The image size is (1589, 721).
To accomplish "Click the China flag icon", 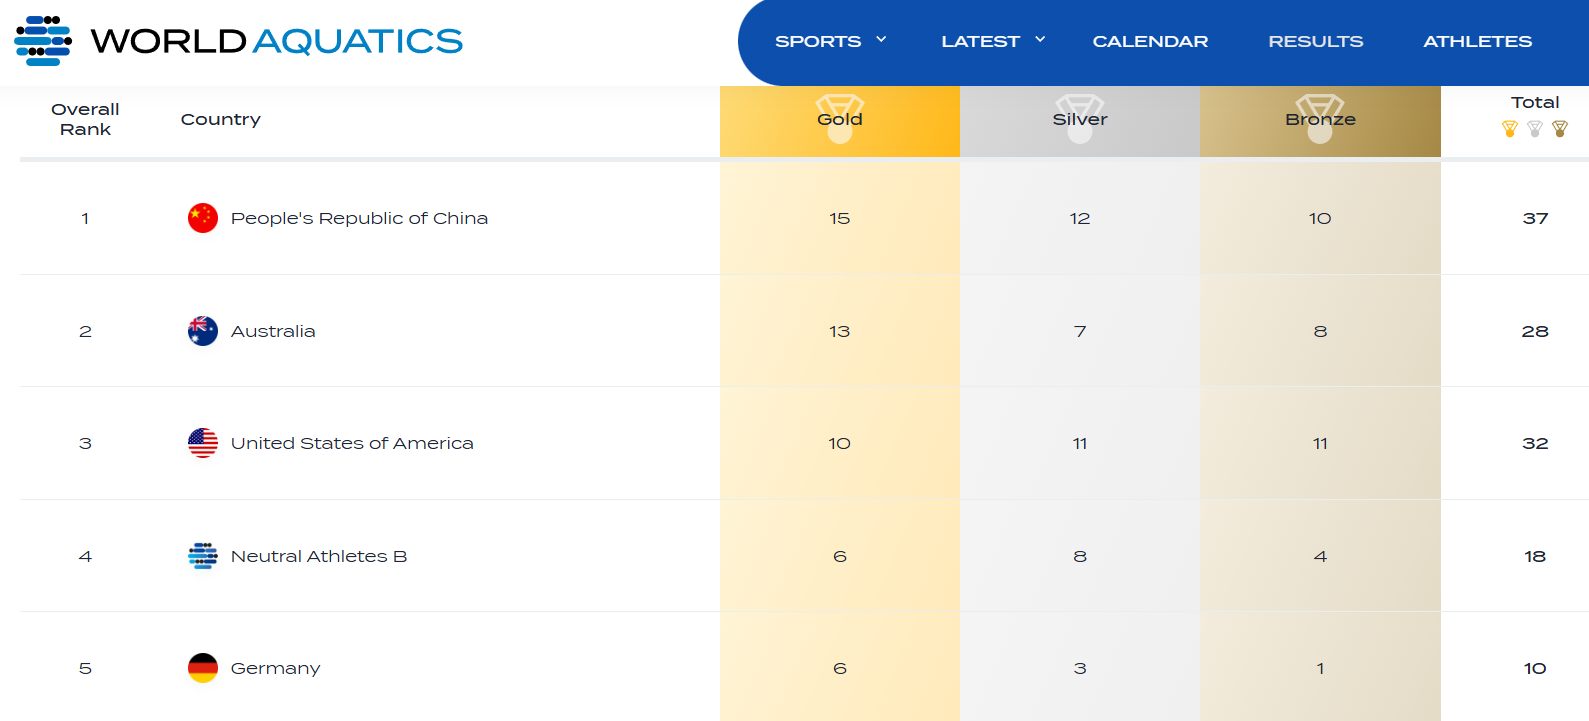I will (x=203, y=218).
